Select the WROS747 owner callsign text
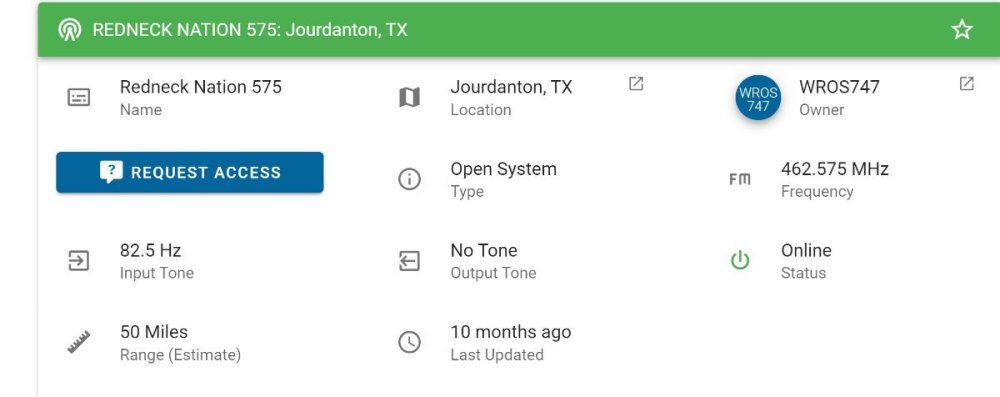Image resolution: width=1000 pixels, height=397 pixels. point(839,87)
